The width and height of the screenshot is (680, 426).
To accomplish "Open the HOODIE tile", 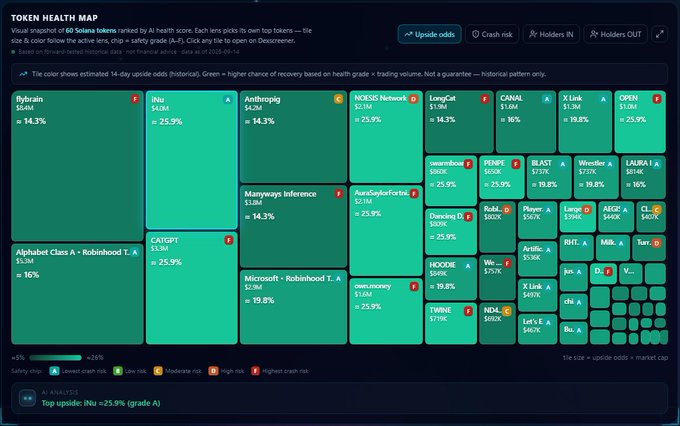I will 451,279.
